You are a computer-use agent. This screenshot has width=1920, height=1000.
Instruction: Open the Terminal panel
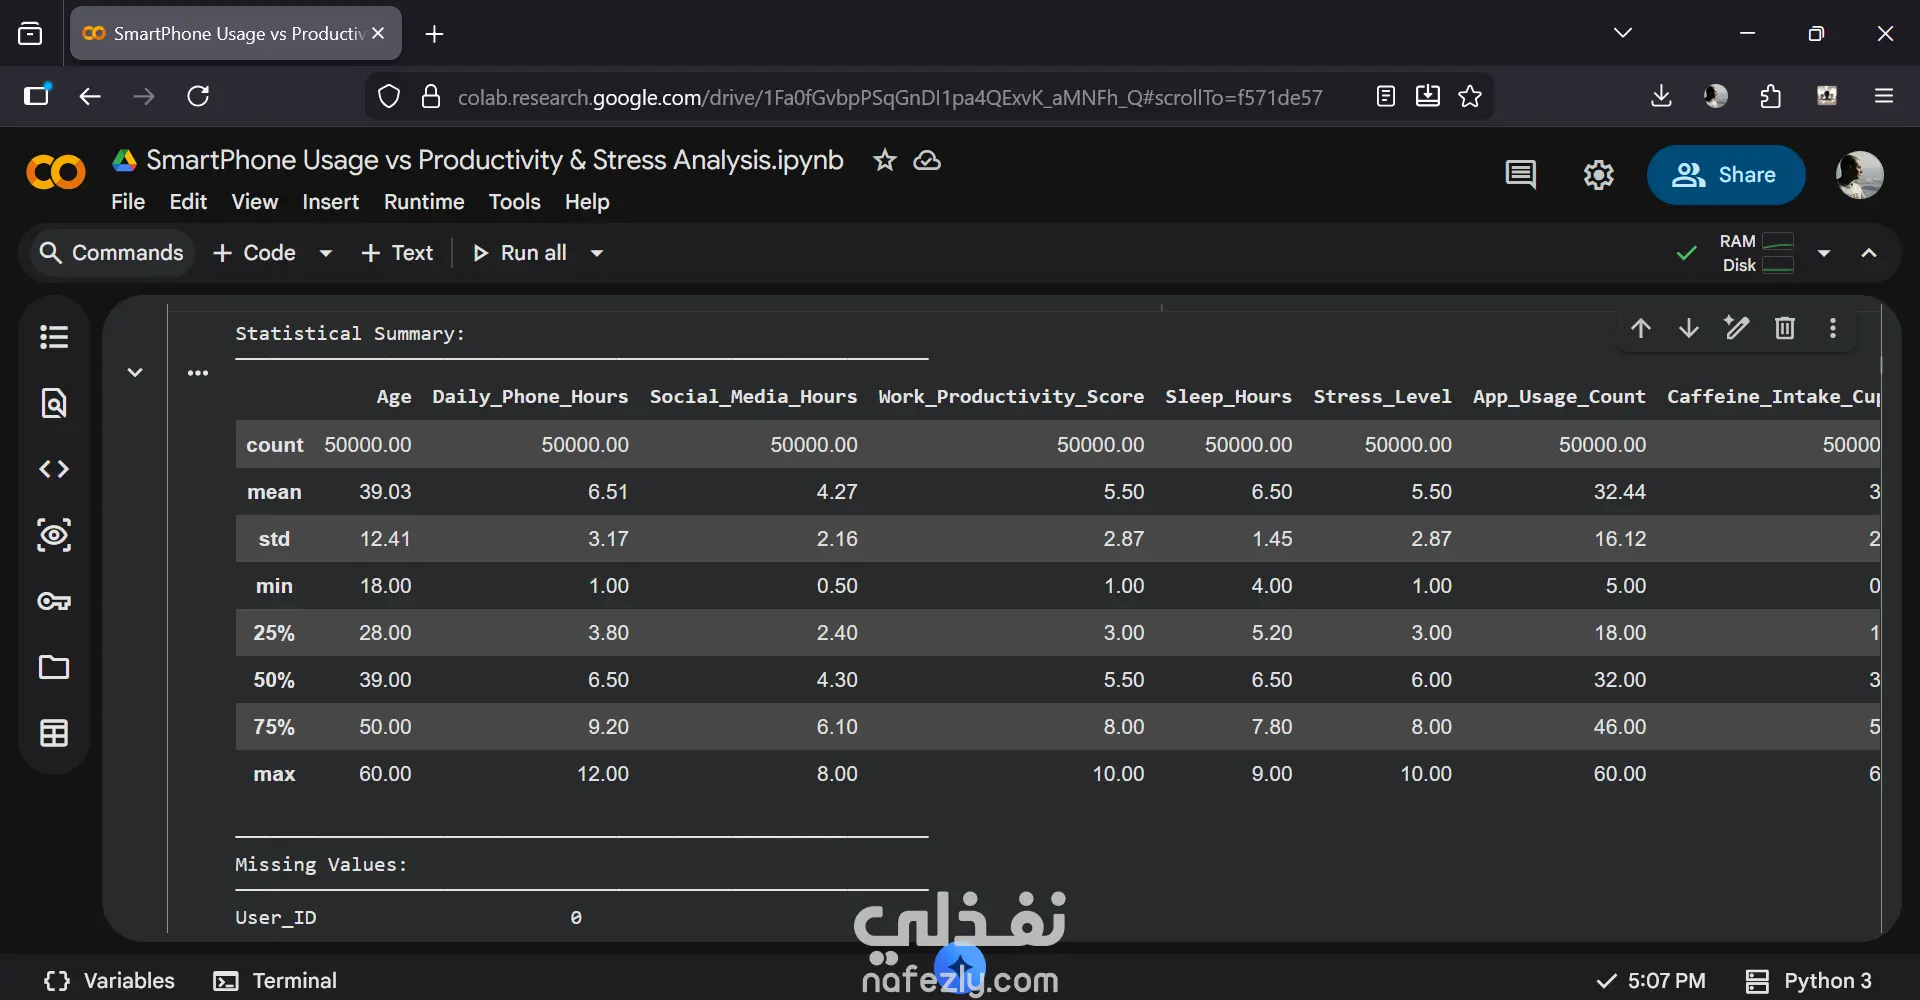(275, 981)
